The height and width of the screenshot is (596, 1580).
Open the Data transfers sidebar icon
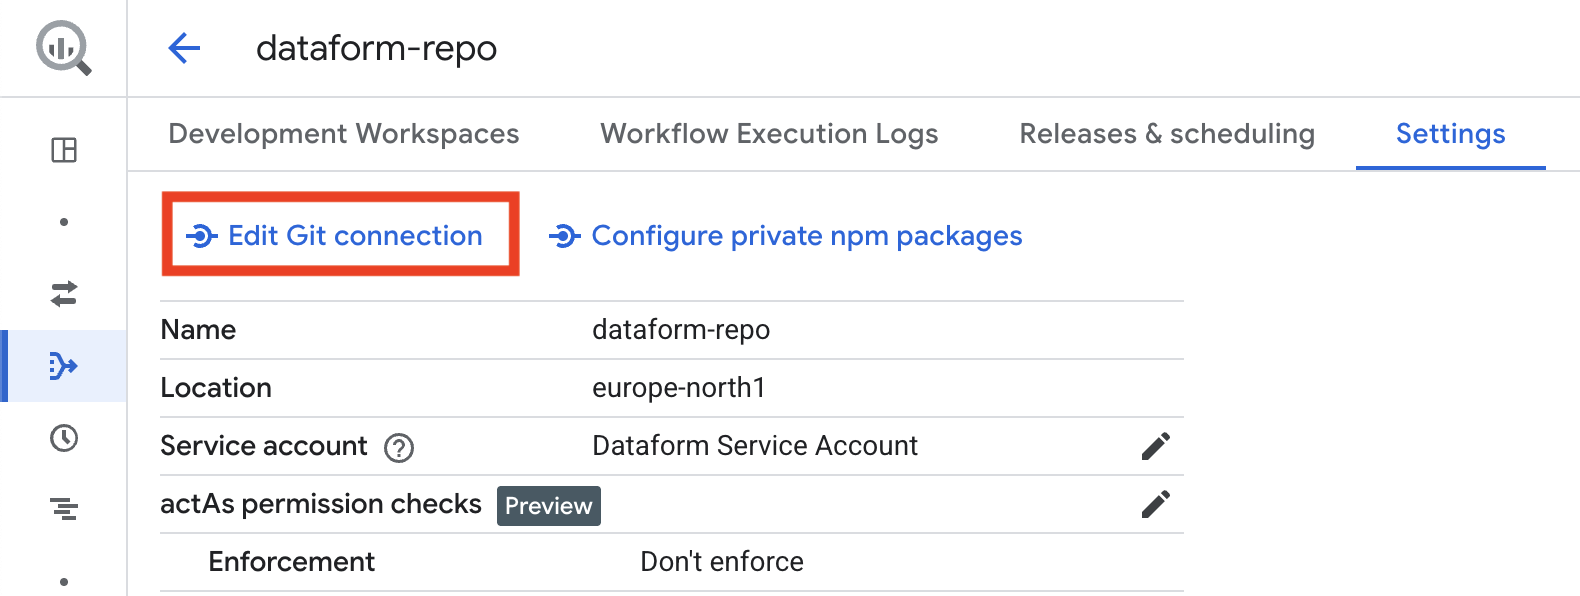tap(64, 294)
